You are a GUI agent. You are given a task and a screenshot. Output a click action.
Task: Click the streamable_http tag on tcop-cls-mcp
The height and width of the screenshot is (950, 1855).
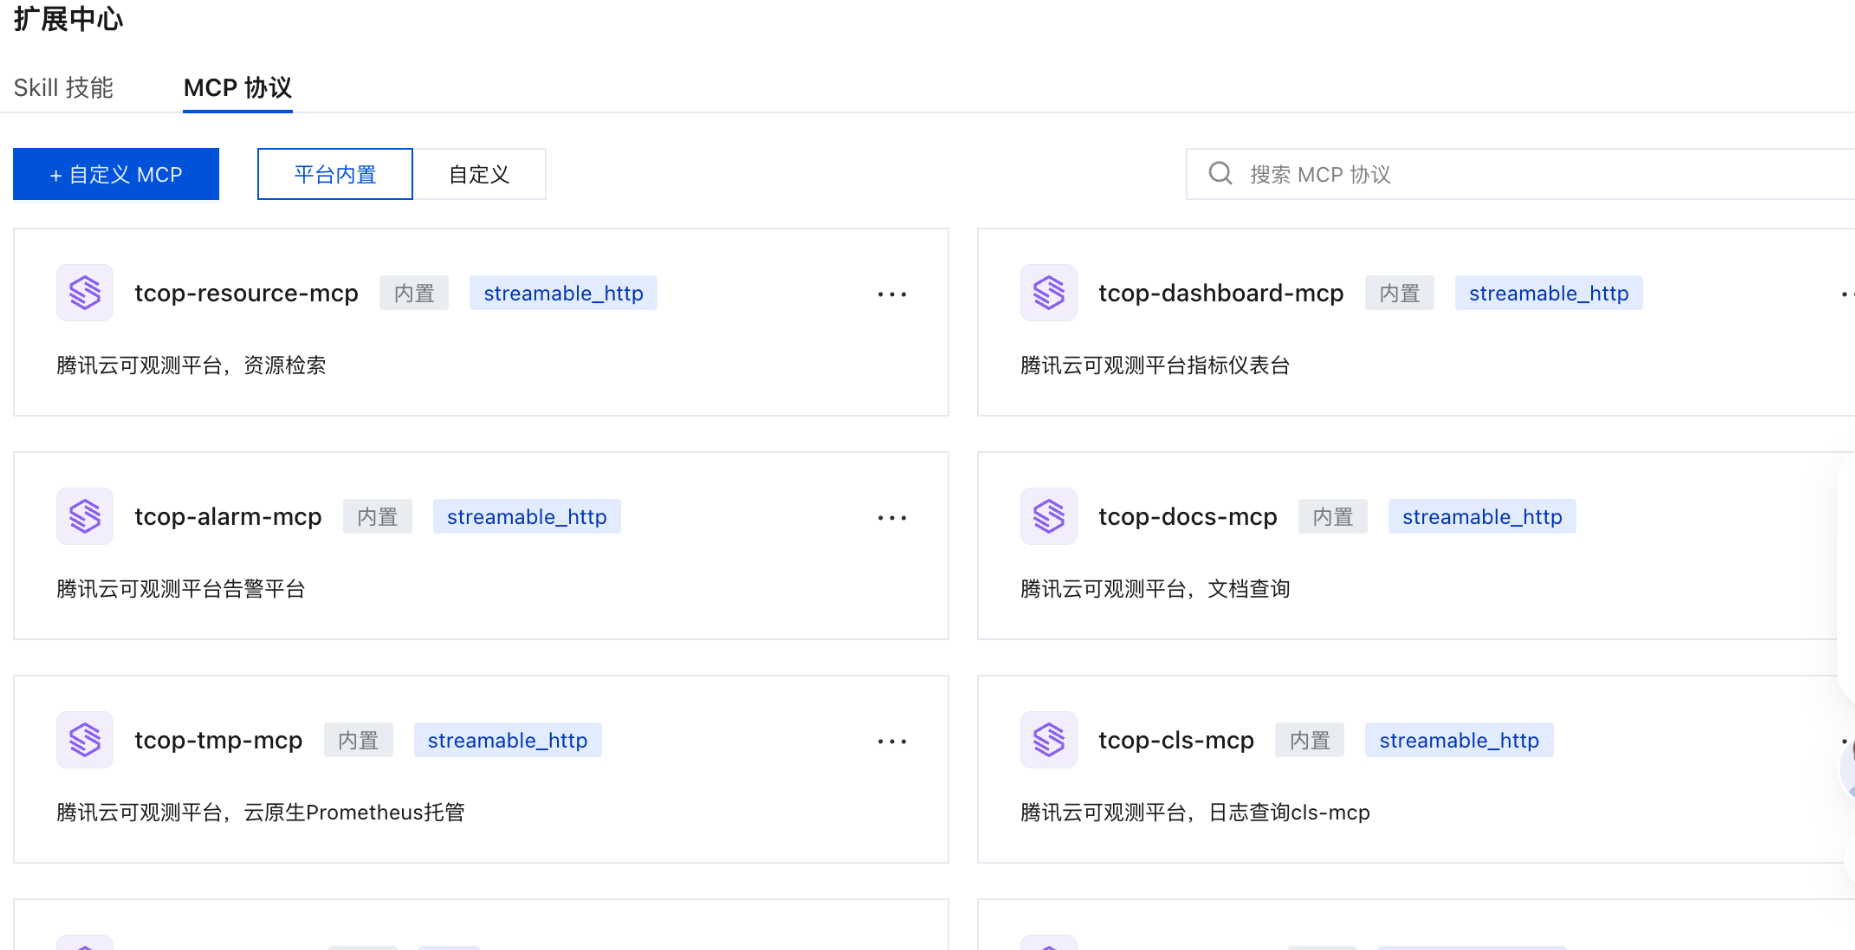coord(1459,741)
